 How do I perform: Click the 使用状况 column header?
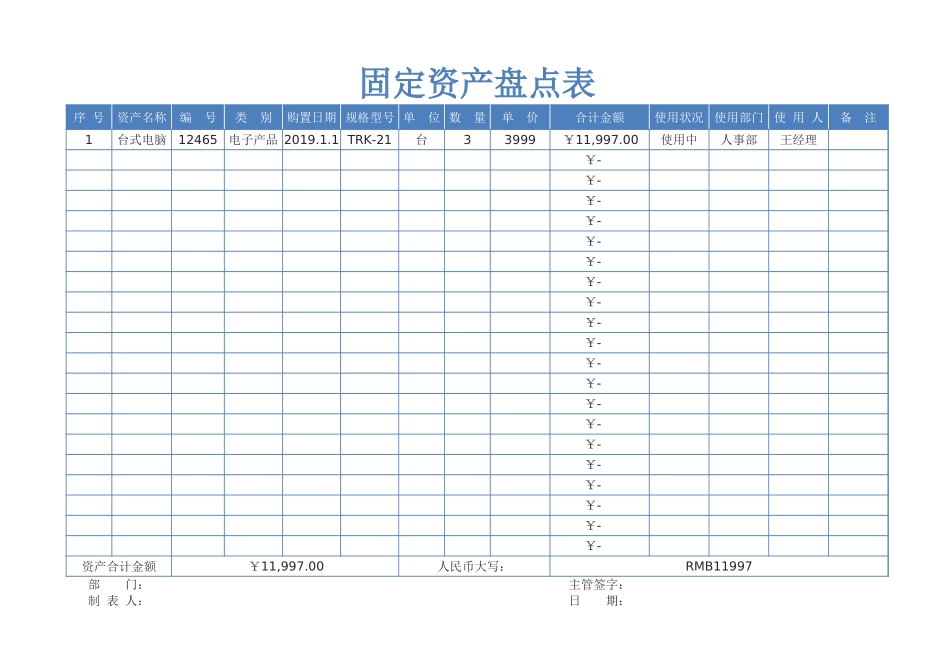[679, 116]
